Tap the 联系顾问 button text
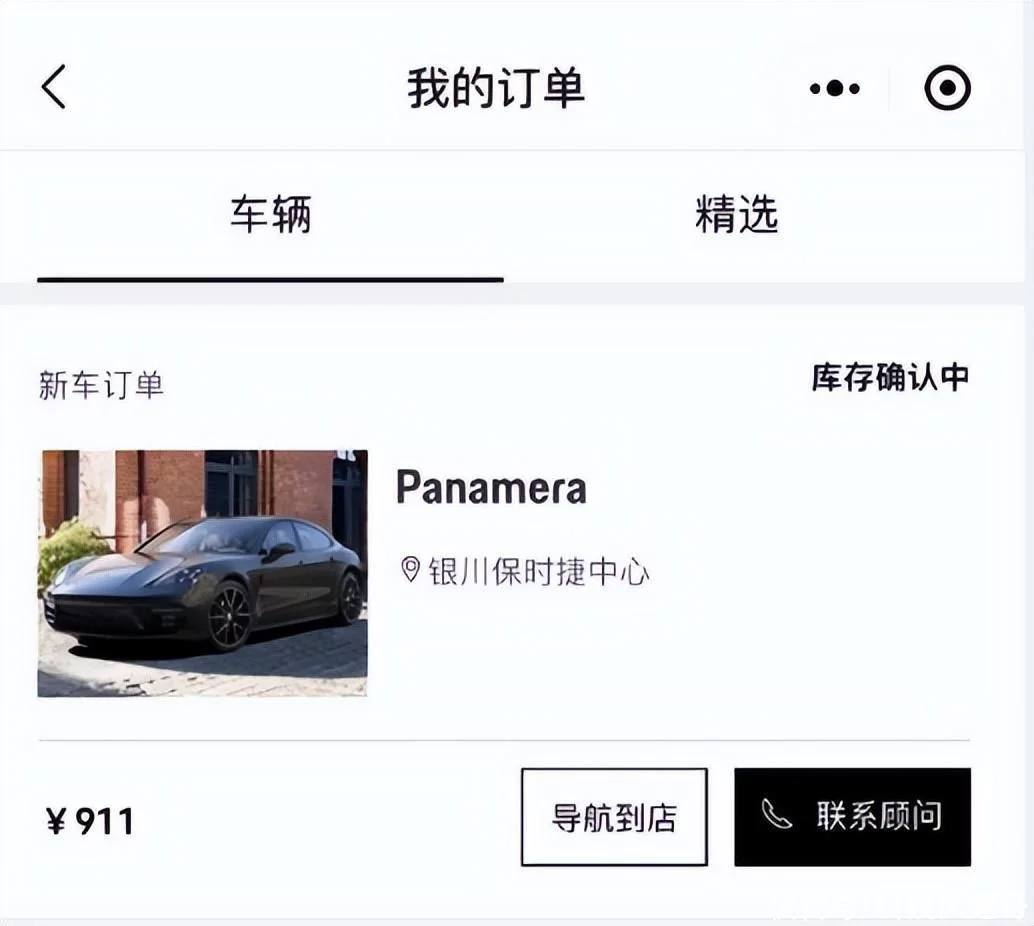The height and width of the screenshot is (926, 1034). pos(879,817)
